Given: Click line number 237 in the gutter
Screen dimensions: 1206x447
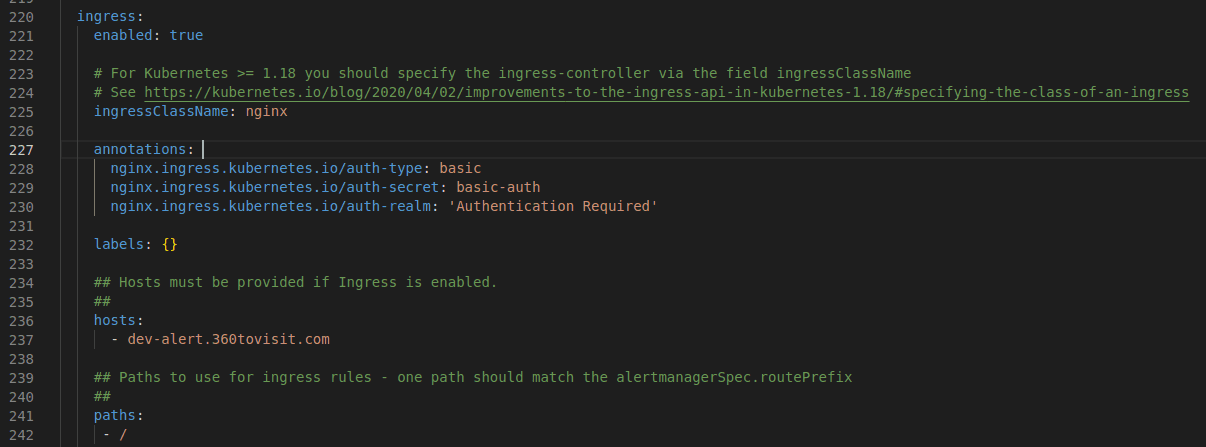Looking at the screenshot, I should [20, 339].
